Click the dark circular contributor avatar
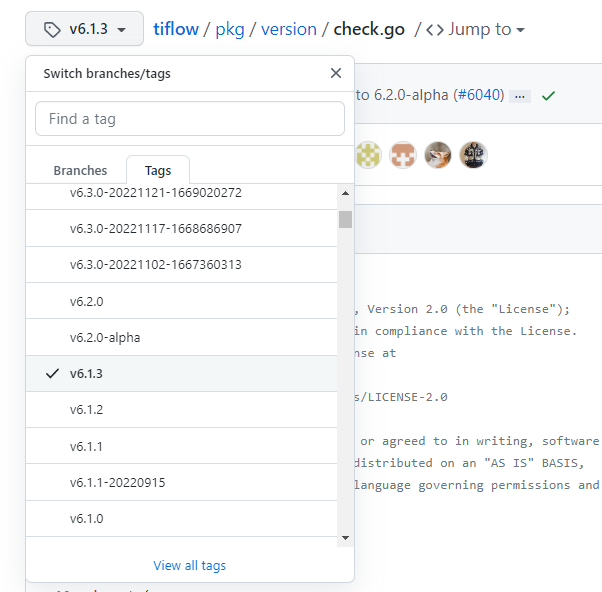Screen dimensions: 602x592 click(x=473, y=155)
